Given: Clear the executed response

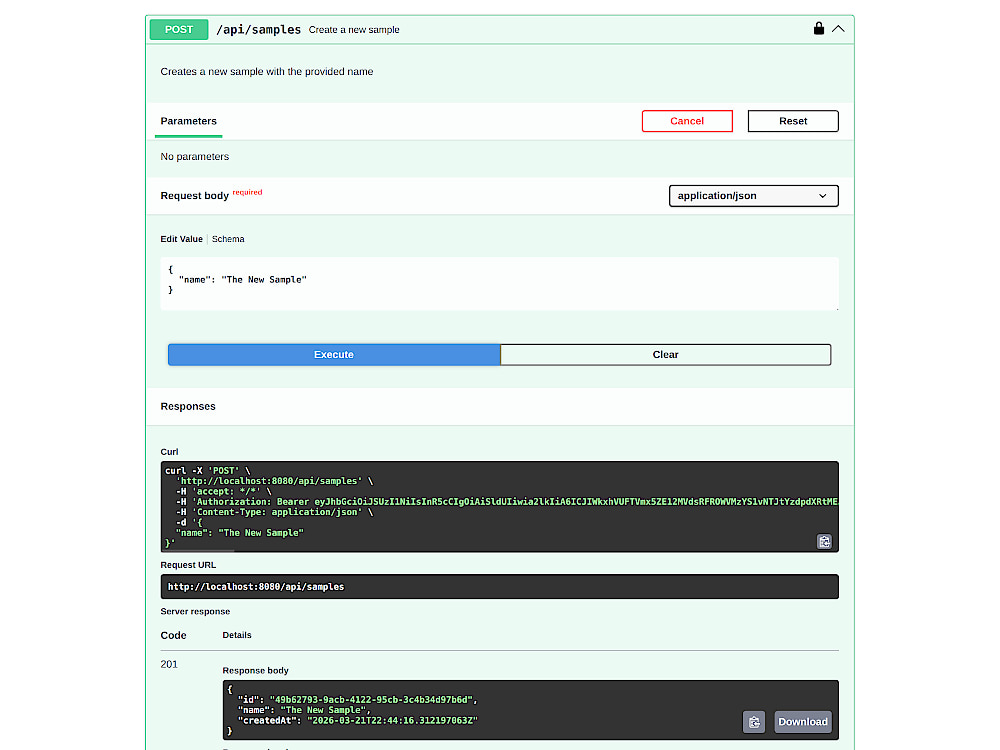Looking at the screenshot, I should click(x=665, y=355).
